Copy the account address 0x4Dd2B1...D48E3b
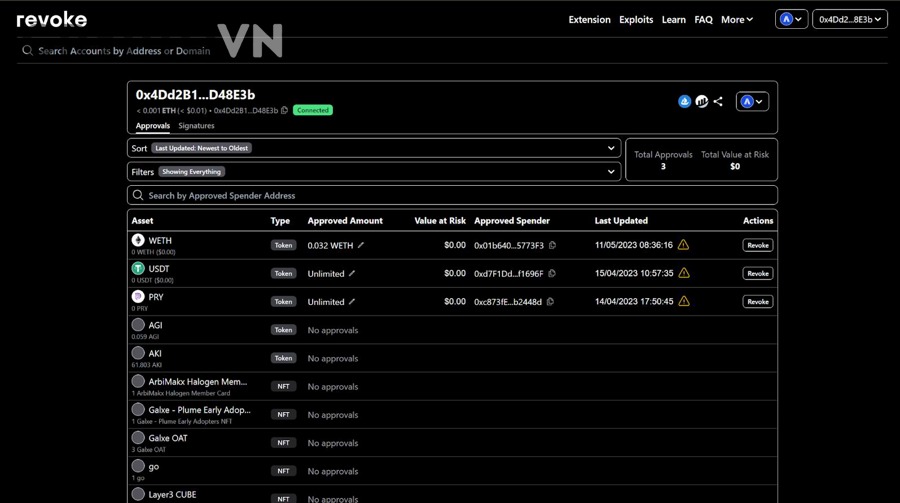 coord(284,110)
